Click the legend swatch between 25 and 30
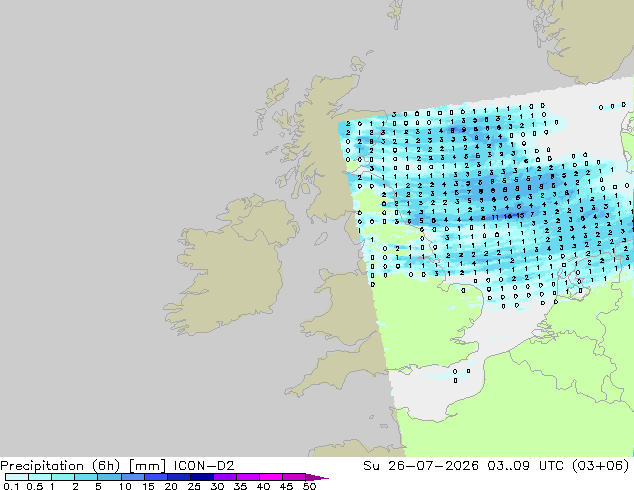Viewport: 634px width, 490px height. pyautogui.click(x=201, y=477)
